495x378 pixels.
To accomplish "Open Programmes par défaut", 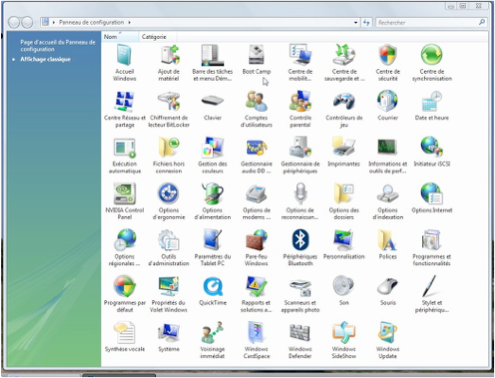I will coord(124,293).
